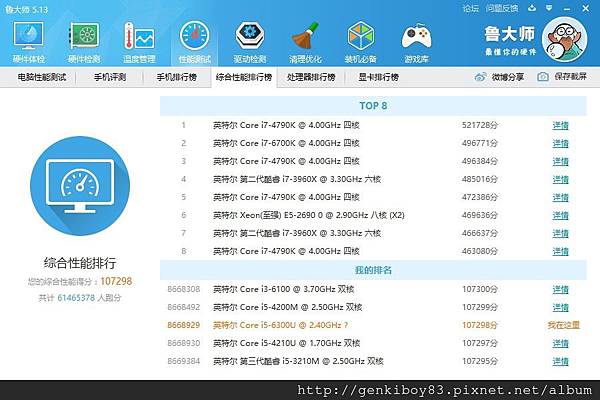
Task: Open 详情 for rank 4 score 485016
Action: tap(561, 180)
